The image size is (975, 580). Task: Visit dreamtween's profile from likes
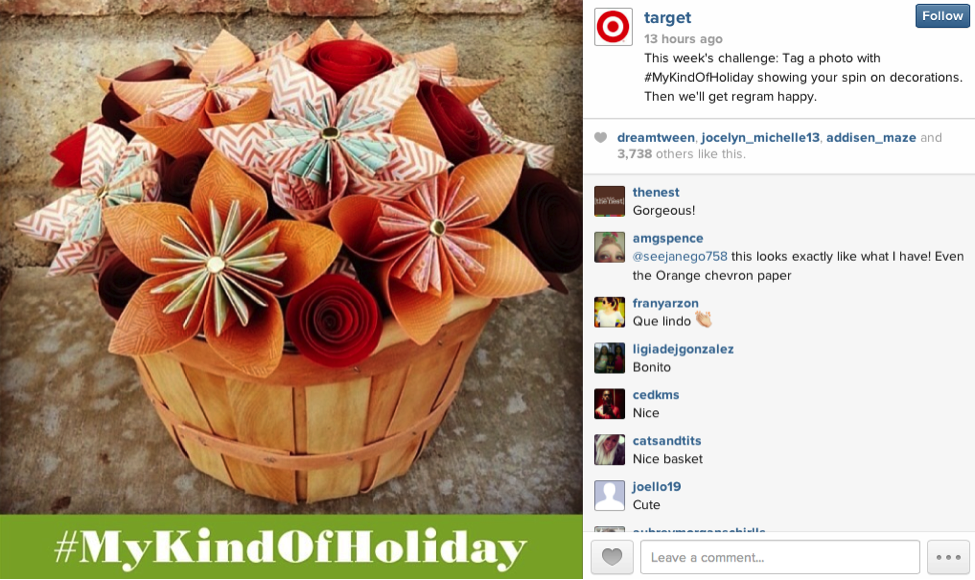(x=655, y=137)
